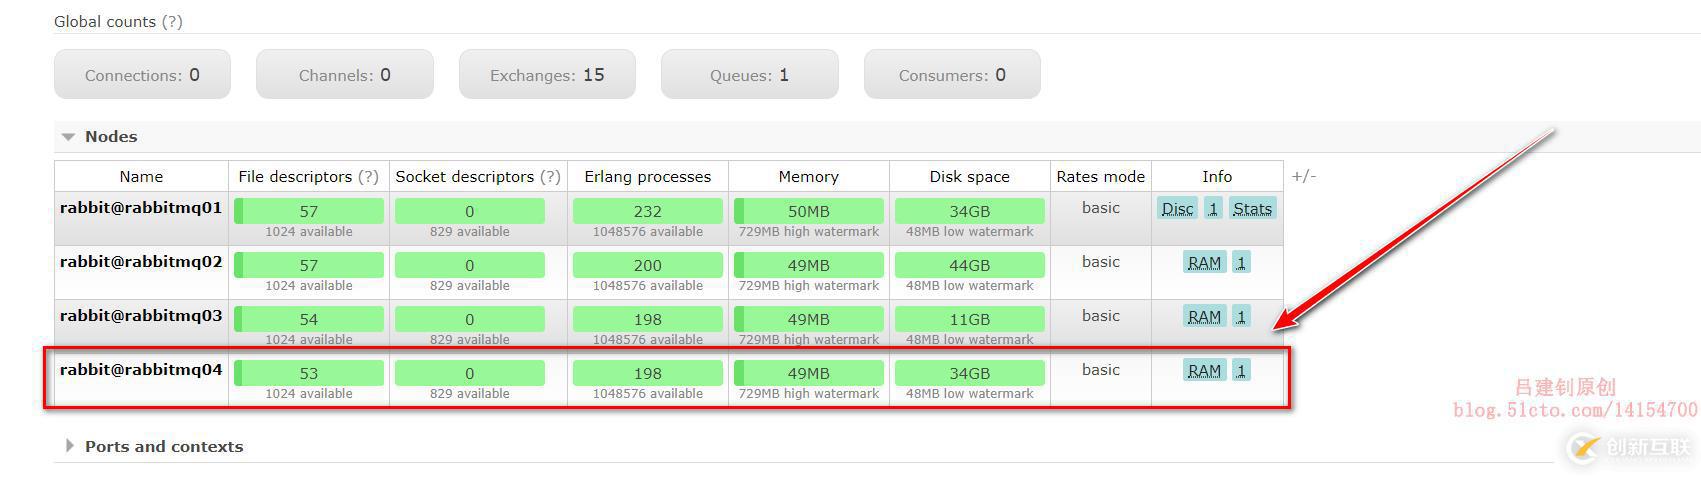Click the RAM badge for rabbitmq02
1701x477 pixels.
[1203, 263]
